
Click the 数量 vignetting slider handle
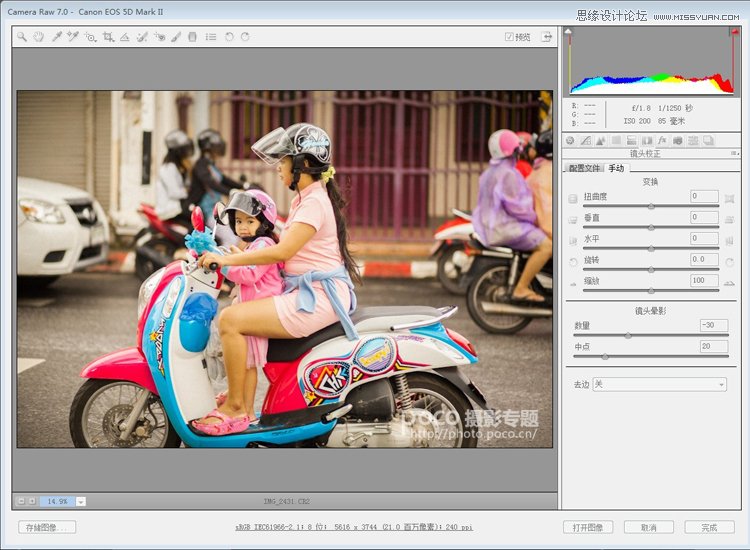tap(628, 336)
